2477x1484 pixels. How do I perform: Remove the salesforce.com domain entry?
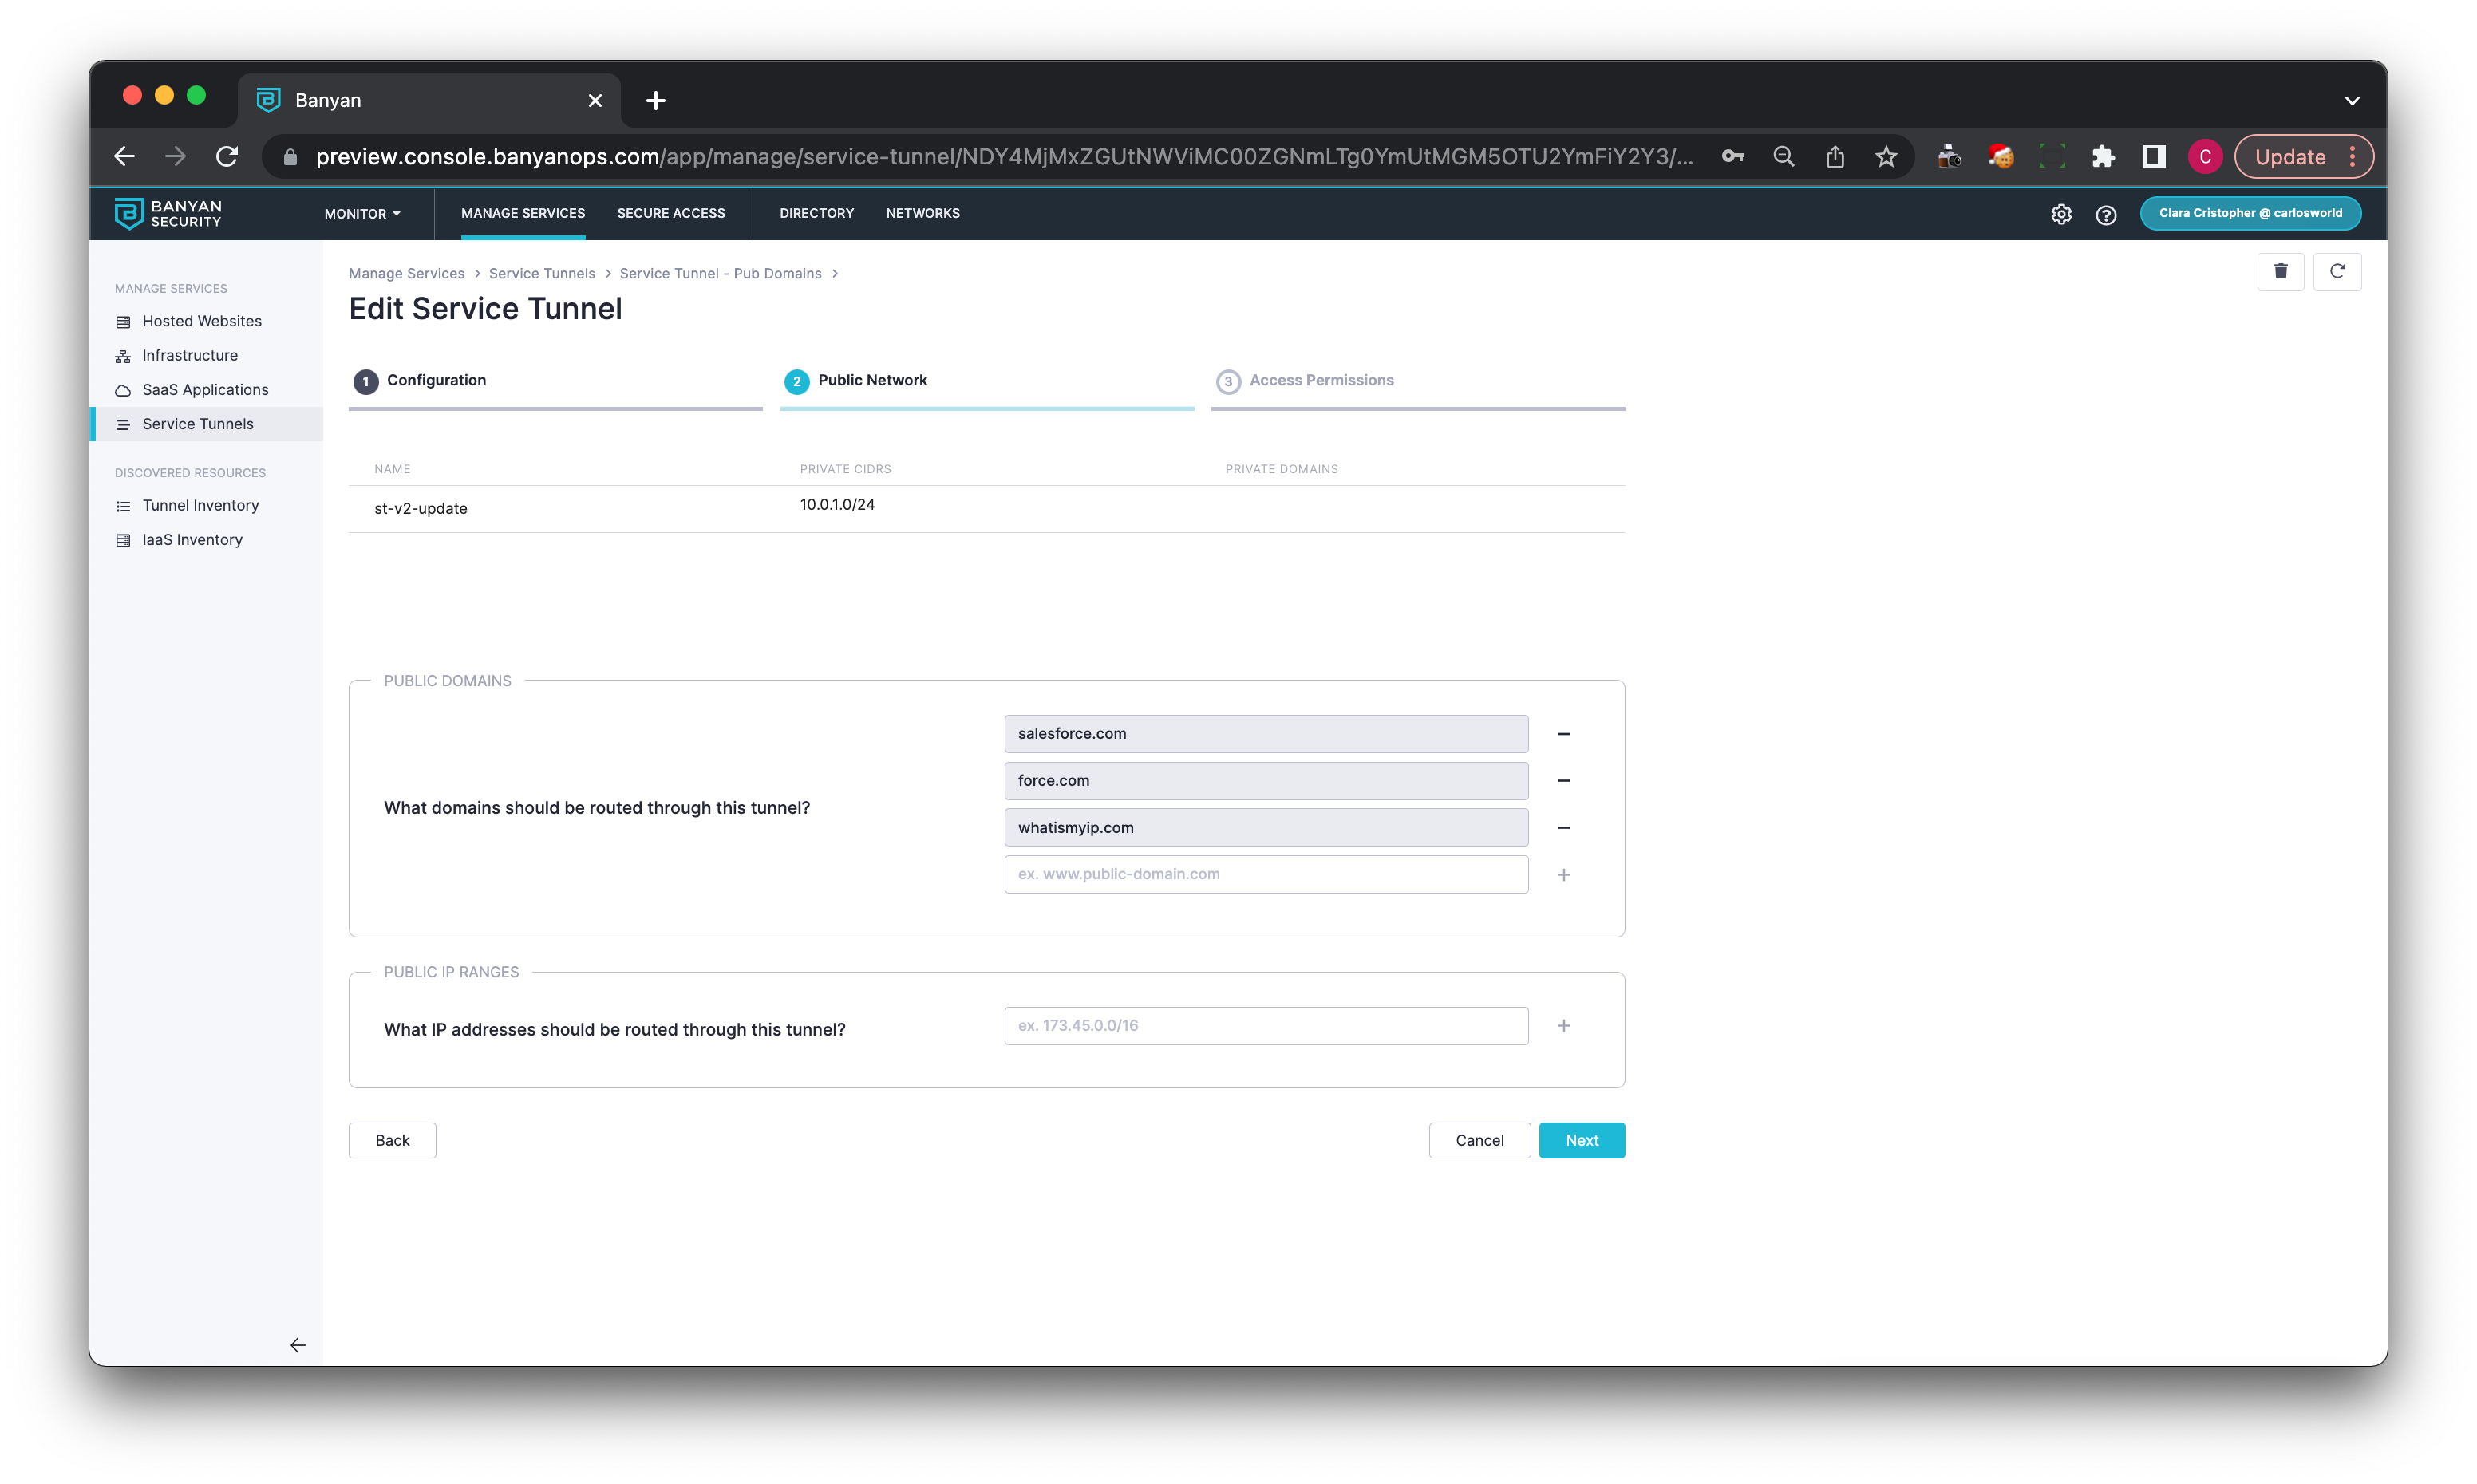1563,734
